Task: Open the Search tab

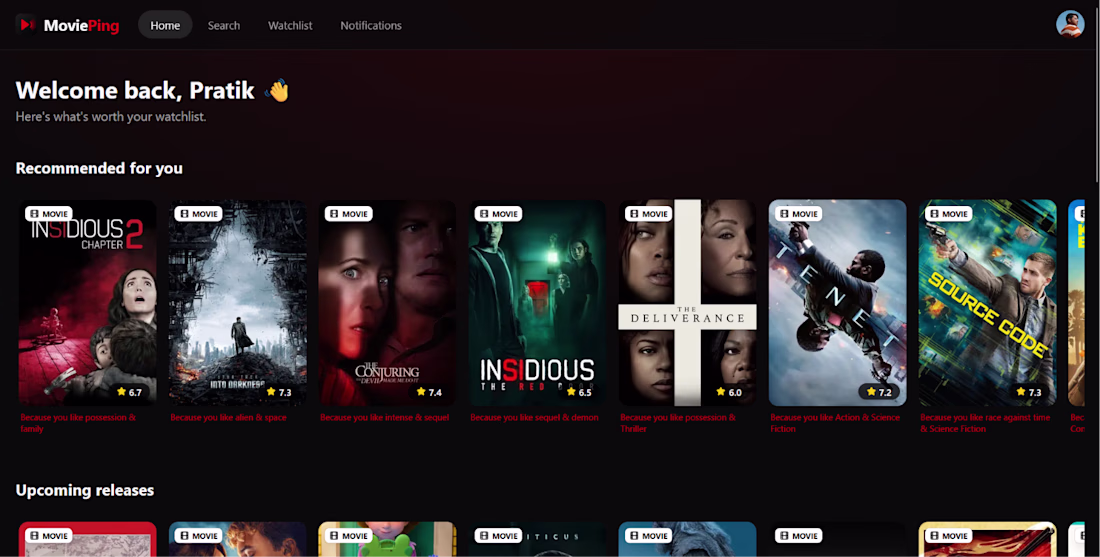Action: pyautogui.click(x=224, y=25)
